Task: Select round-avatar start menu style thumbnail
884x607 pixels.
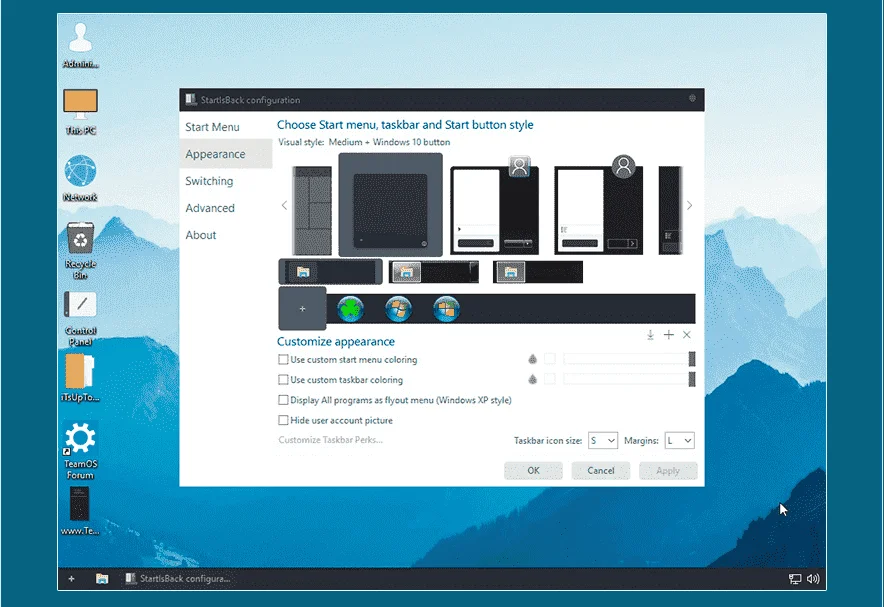Action: 599,206
